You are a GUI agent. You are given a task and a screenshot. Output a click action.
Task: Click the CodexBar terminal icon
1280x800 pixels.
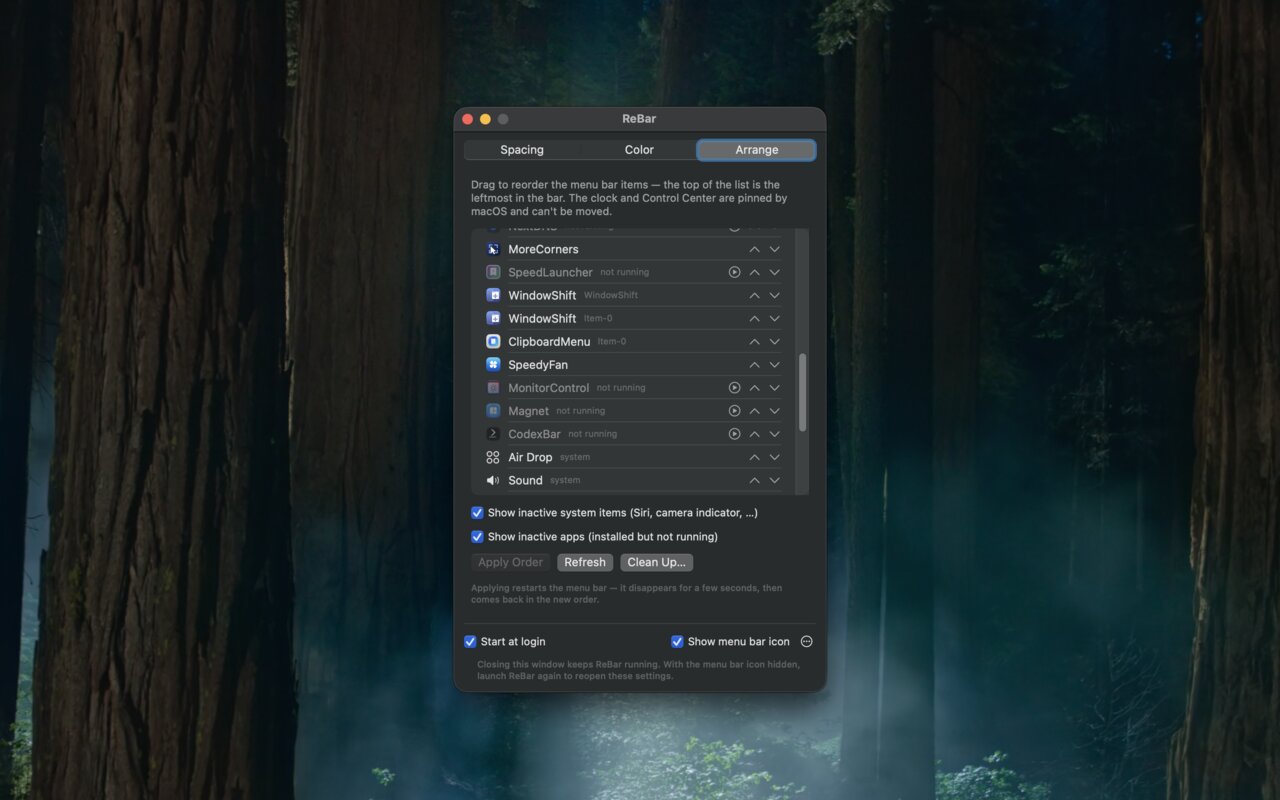493,433
